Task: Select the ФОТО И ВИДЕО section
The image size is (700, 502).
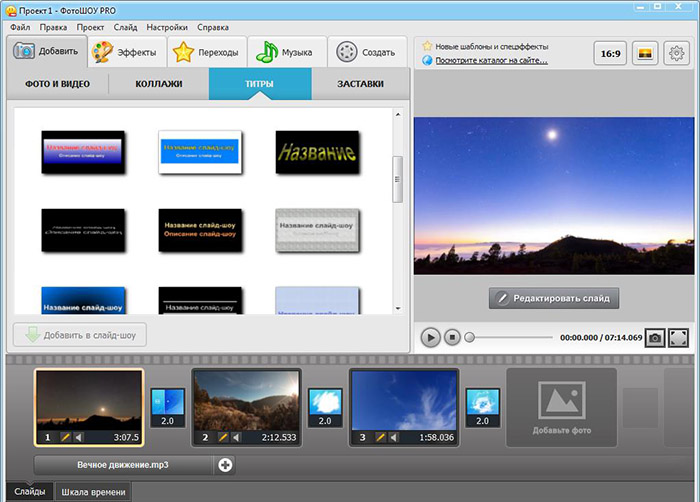Action: tap(58, 84)
